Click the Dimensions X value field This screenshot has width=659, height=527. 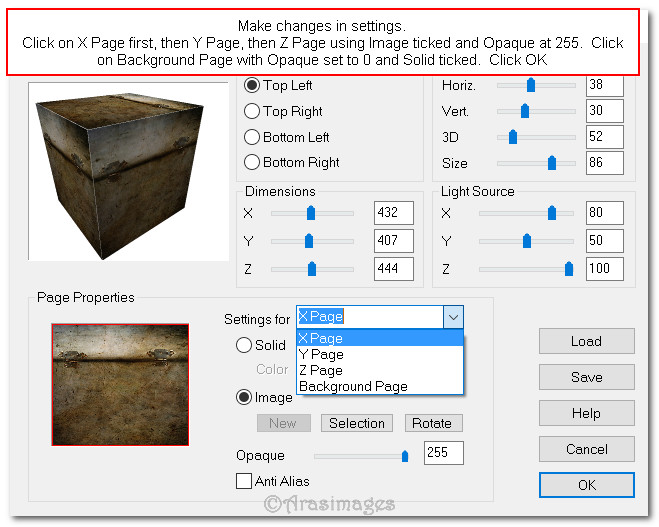point(393,213)
